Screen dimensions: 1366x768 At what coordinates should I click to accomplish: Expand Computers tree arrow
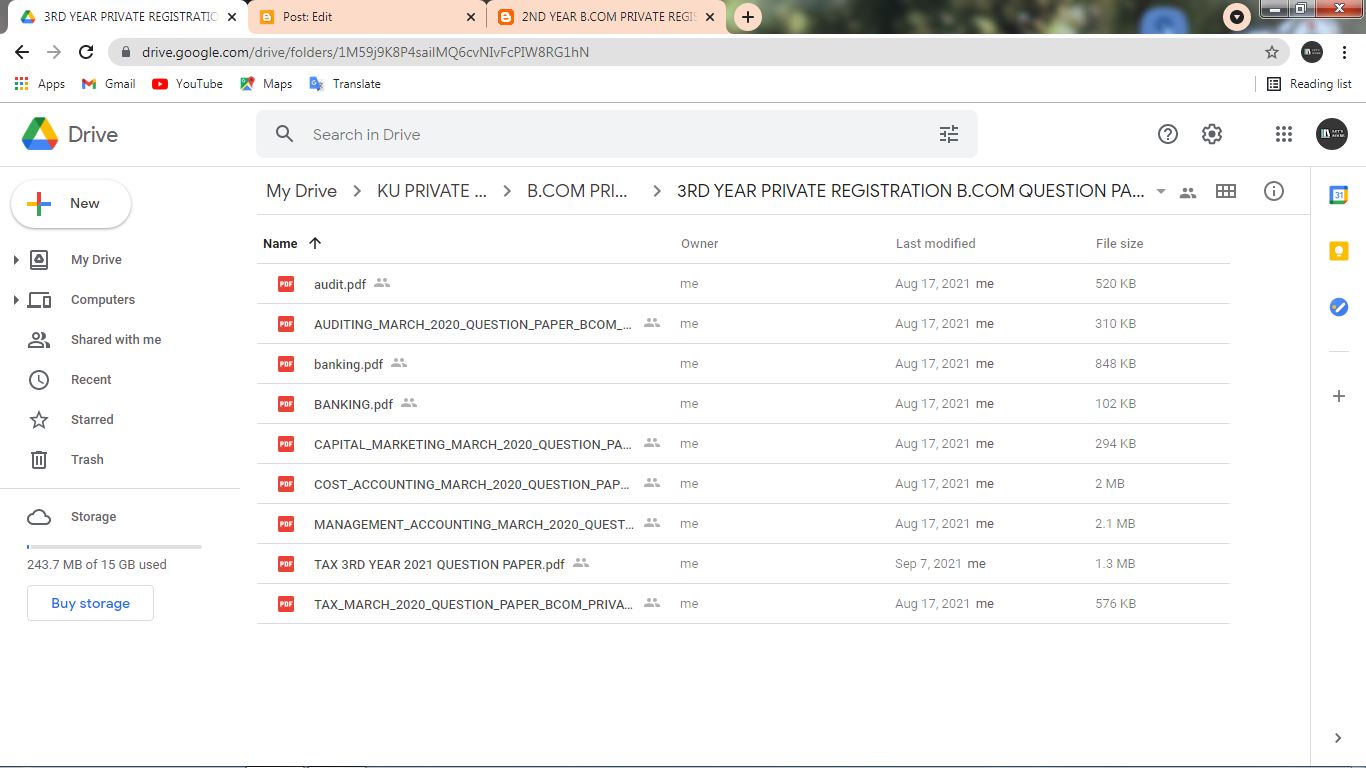[16, 300]
